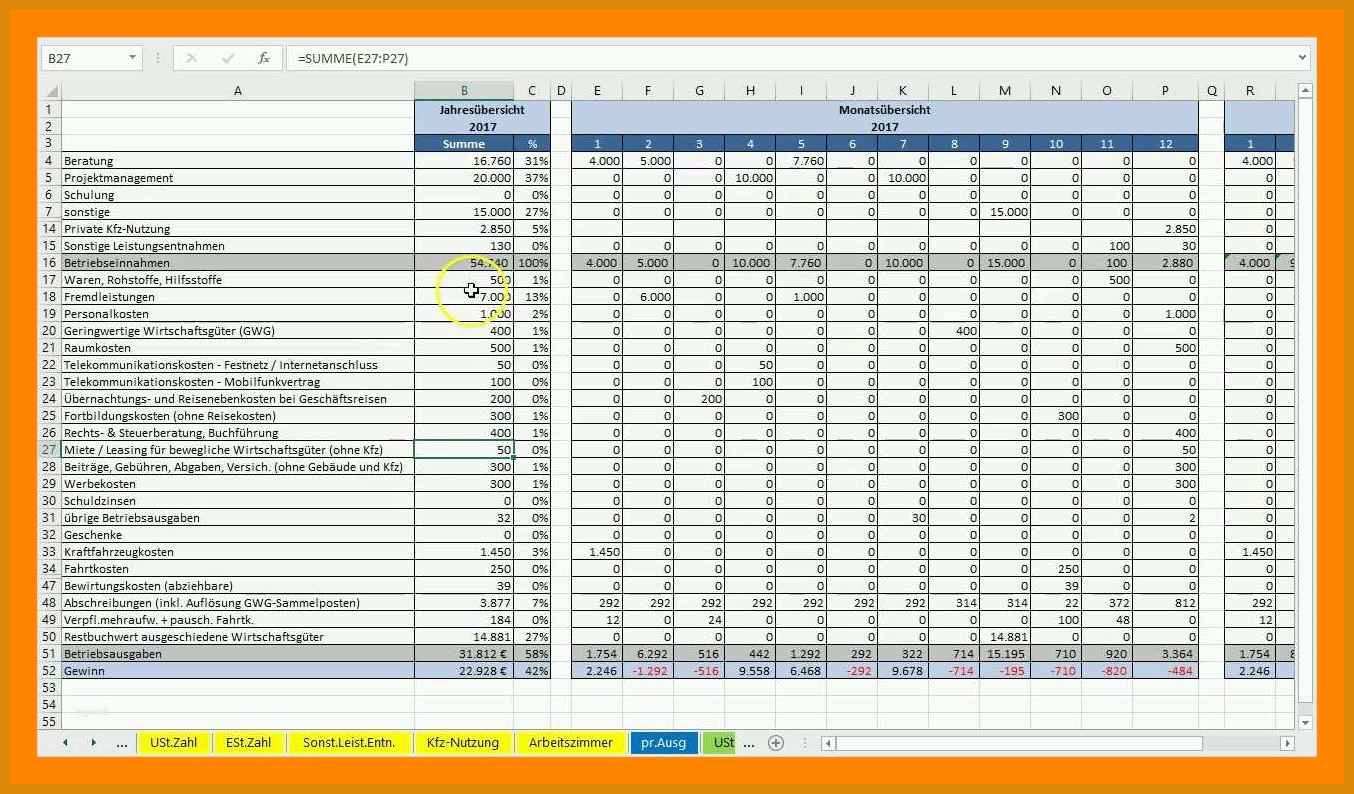Click the Geschenke cell
1354x794 pixels.
(237, 535)
